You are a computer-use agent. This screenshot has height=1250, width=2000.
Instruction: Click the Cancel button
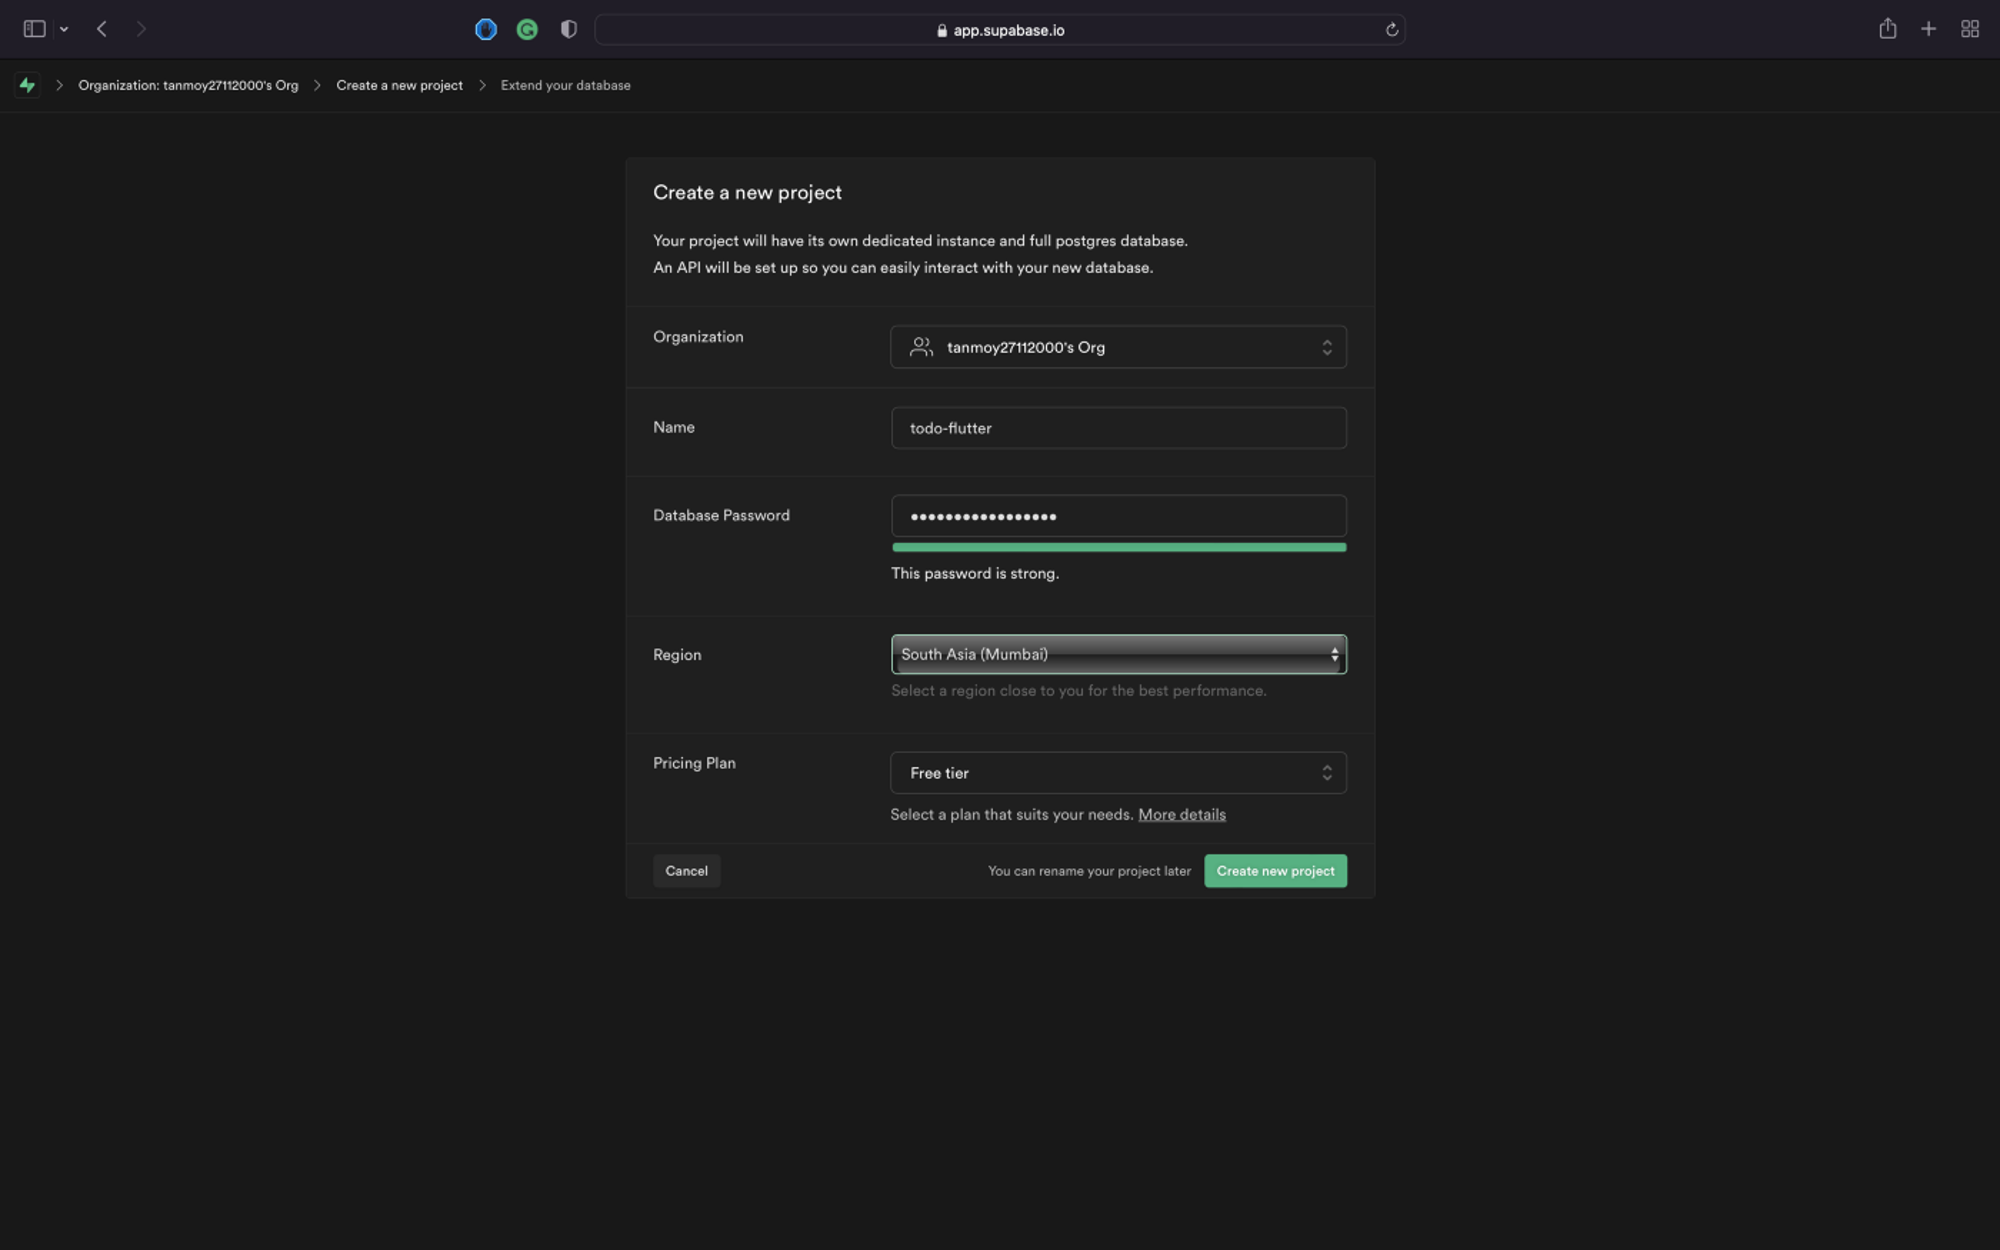[686, 871]
